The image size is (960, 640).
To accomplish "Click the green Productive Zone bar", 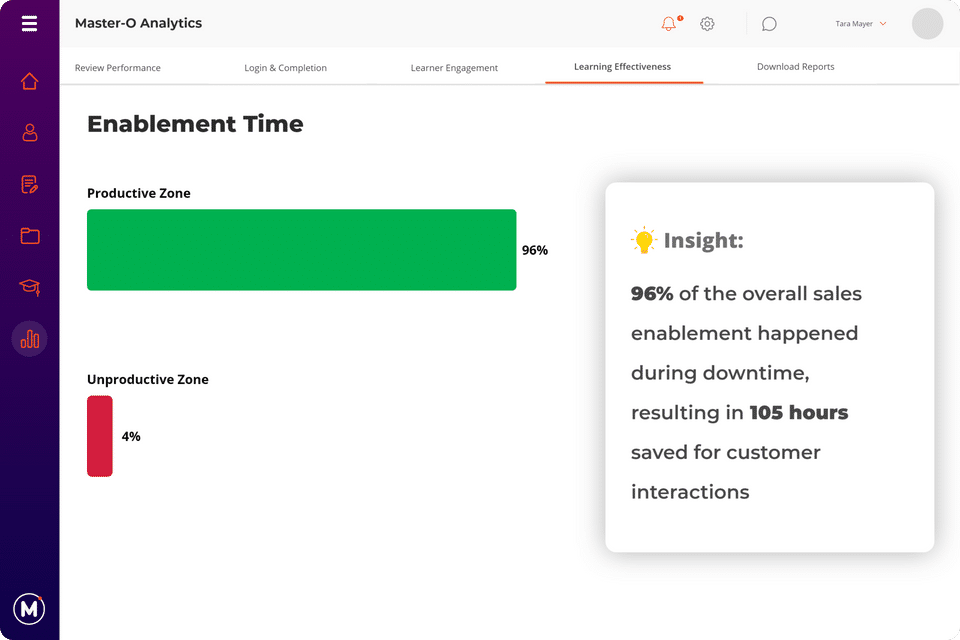I will (x=301, y=250).
